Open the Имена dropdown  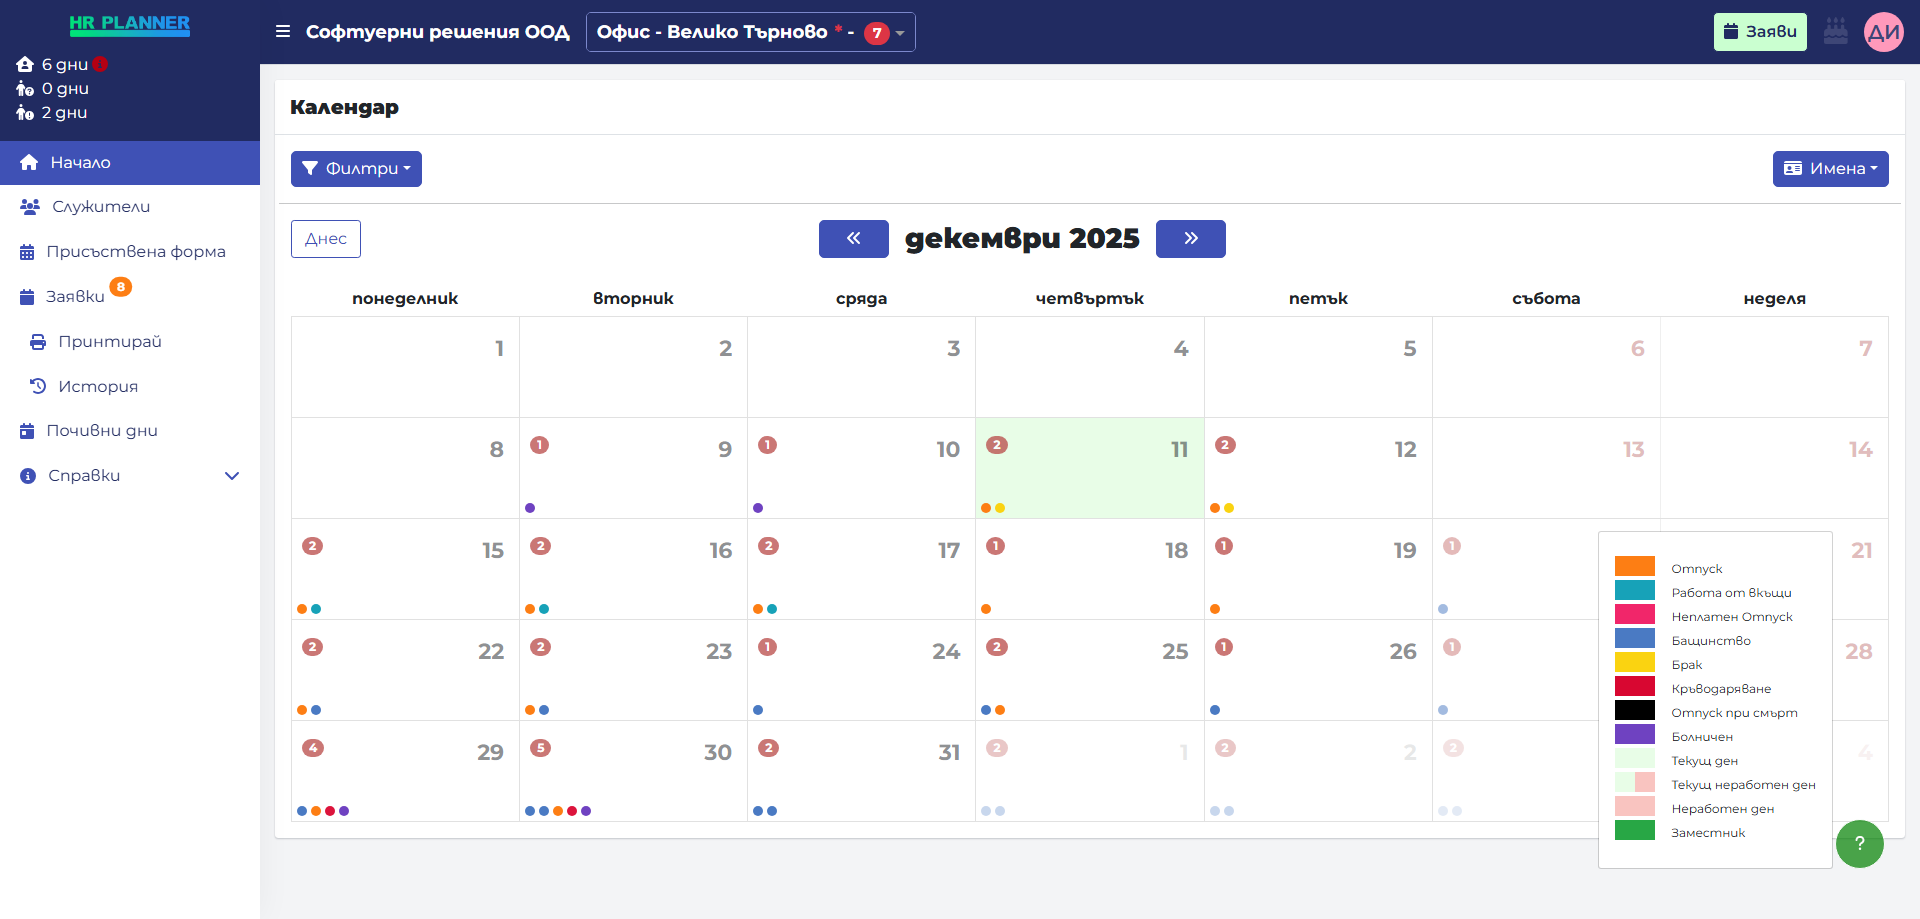pos(1831,168)
